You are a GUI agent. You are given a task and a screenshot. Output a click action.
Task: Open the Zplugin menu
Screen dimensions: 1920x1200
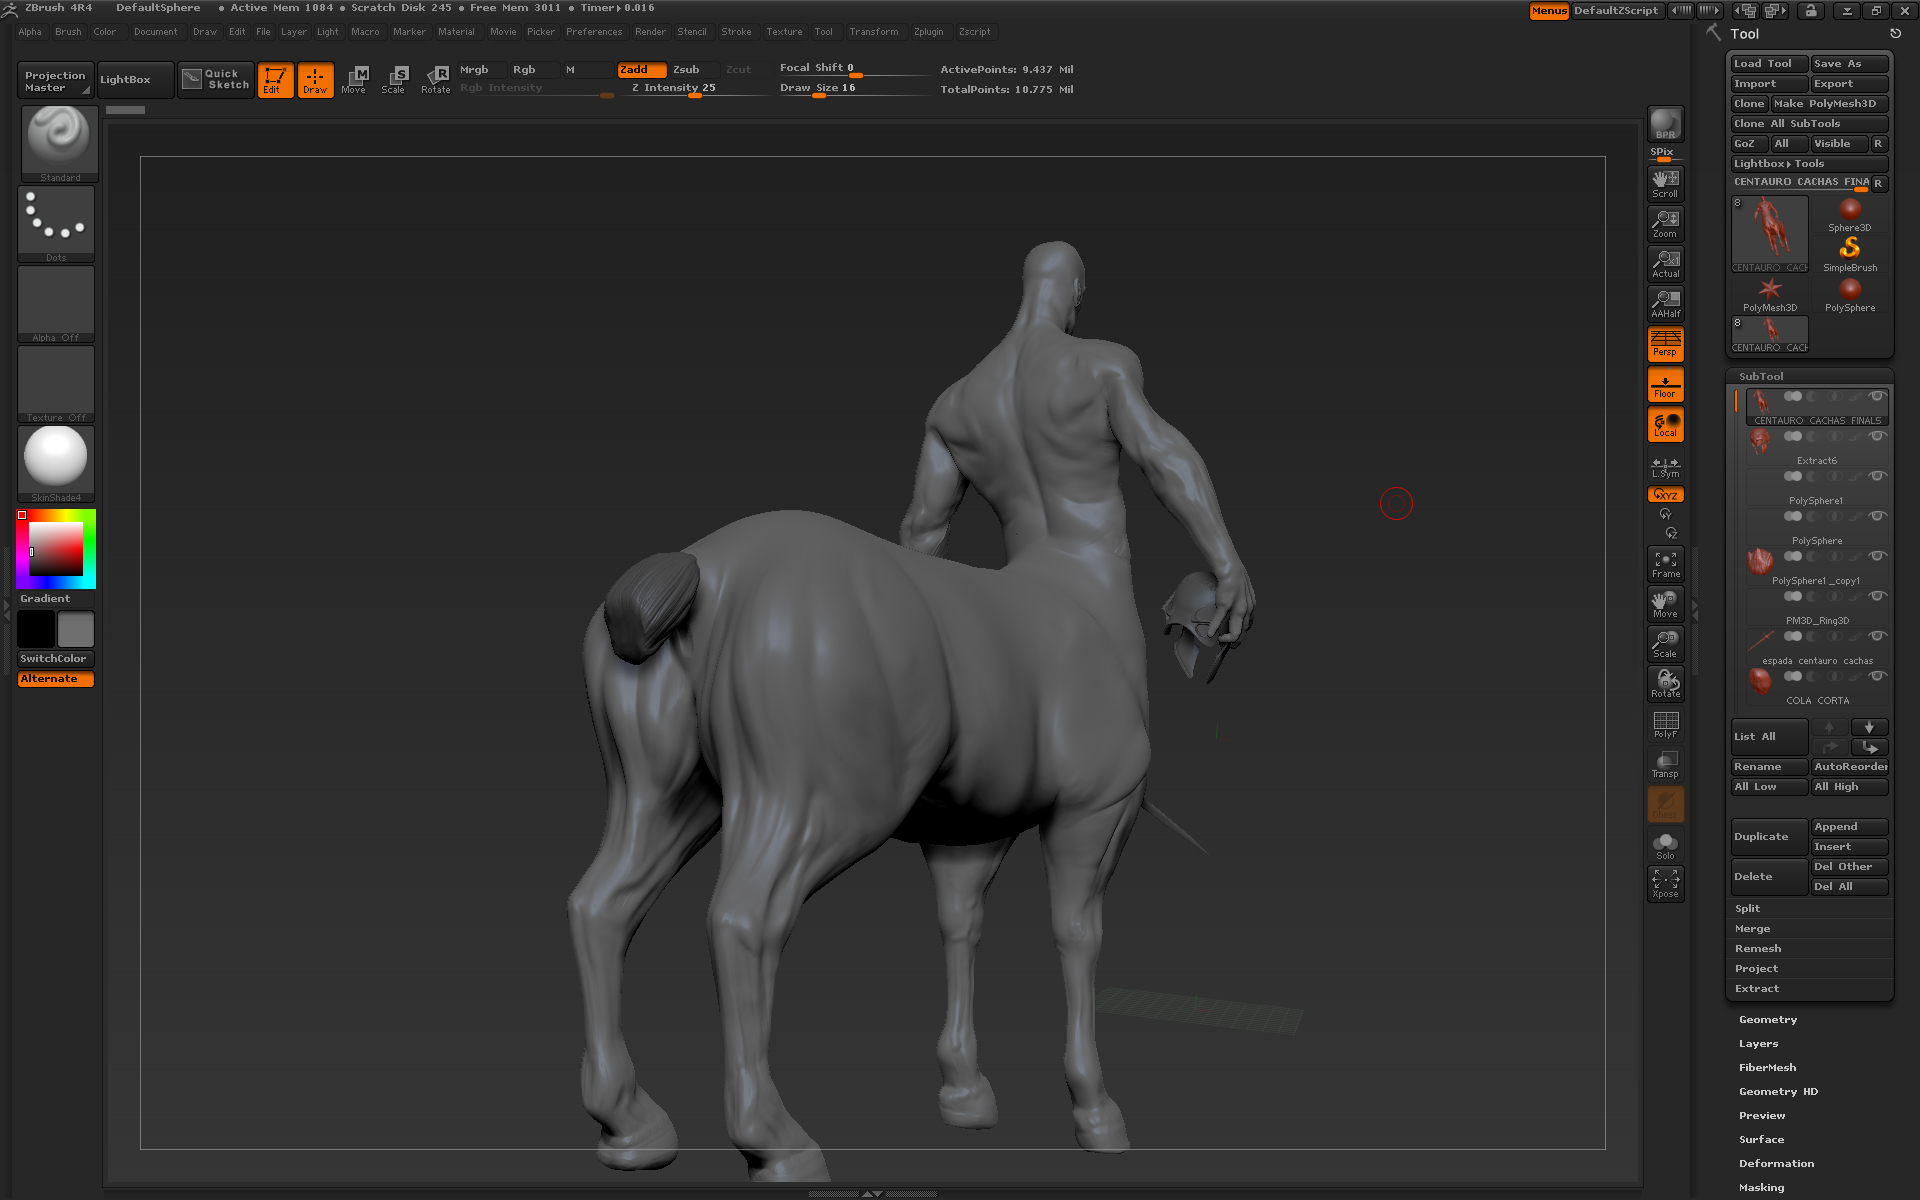point(928,32)
